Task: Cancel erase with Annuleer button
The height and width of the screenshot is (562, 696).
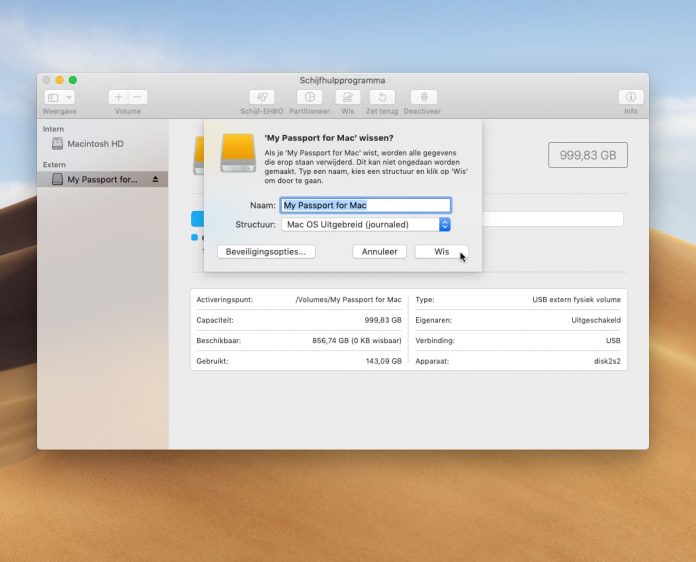Action: point(379,252)
